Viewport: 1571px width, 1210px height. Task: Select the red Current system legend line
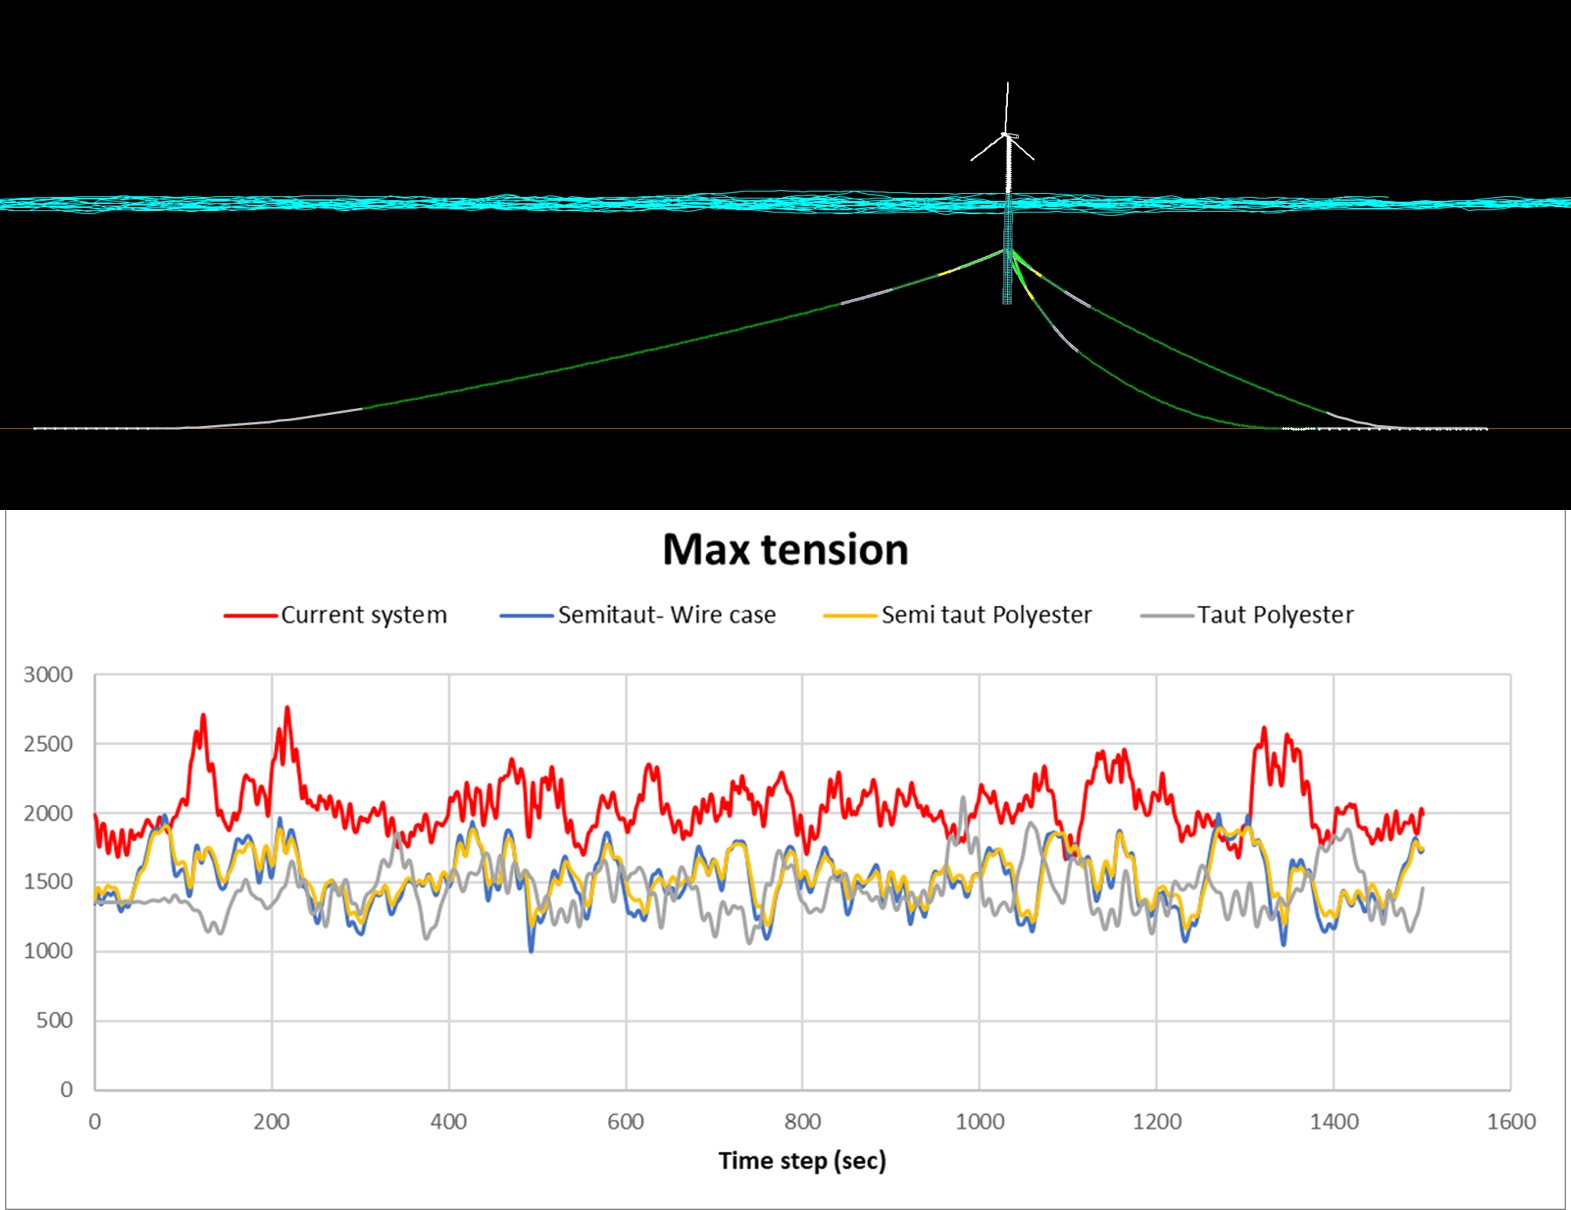[250, 616]
